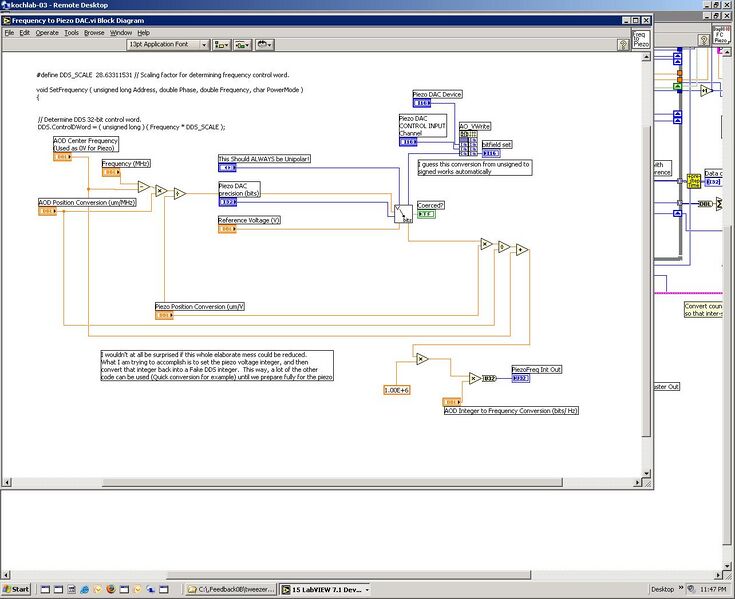Open the Browse menu
This screenshot has width=735, height=599.
(x=94, y=33)
